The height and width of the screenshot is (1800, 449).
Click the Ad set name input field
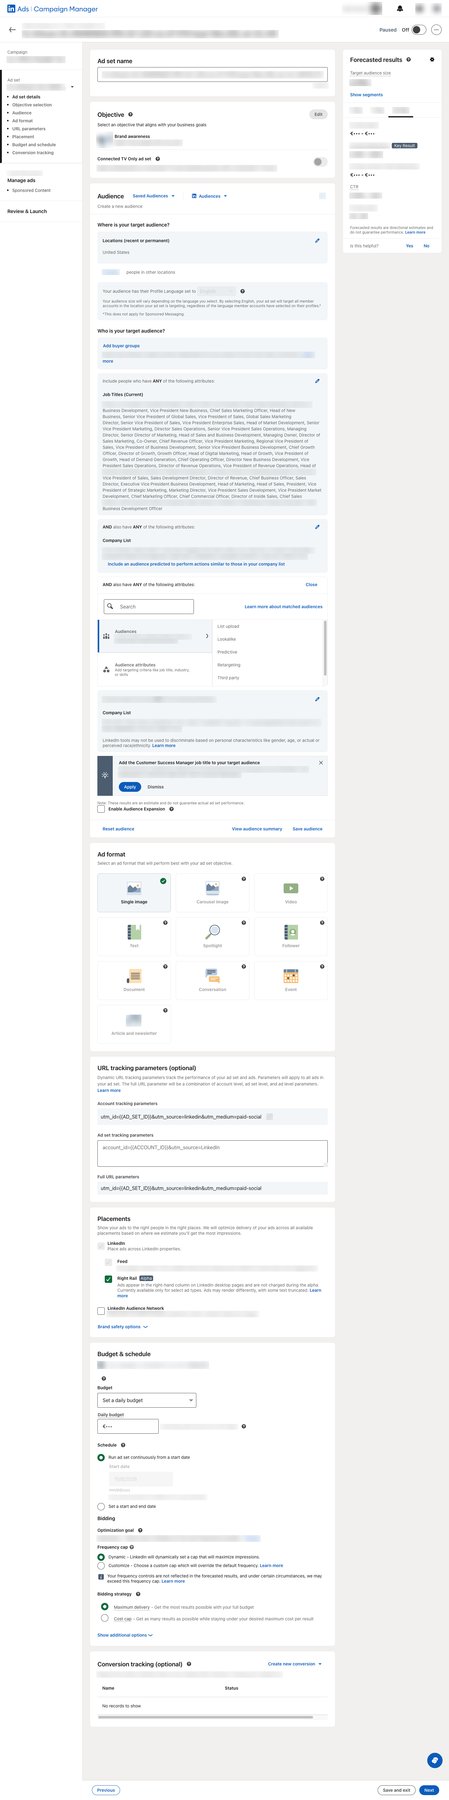pyautogui.click(x=212, y=74)
